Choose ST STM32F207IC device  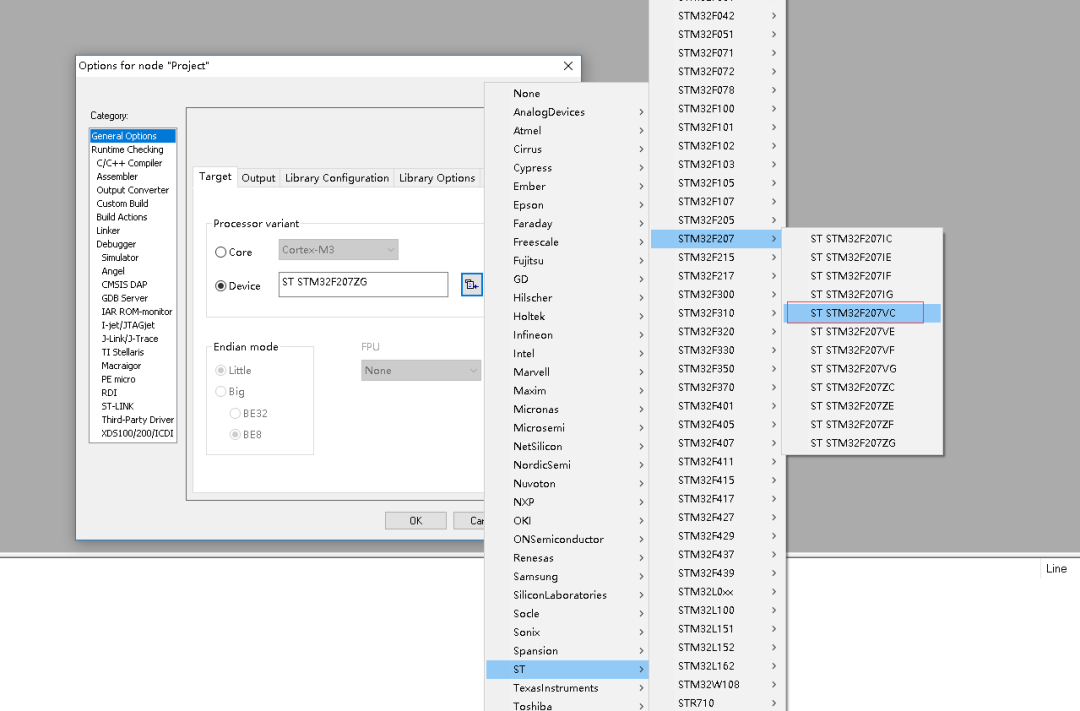[863, 239]
